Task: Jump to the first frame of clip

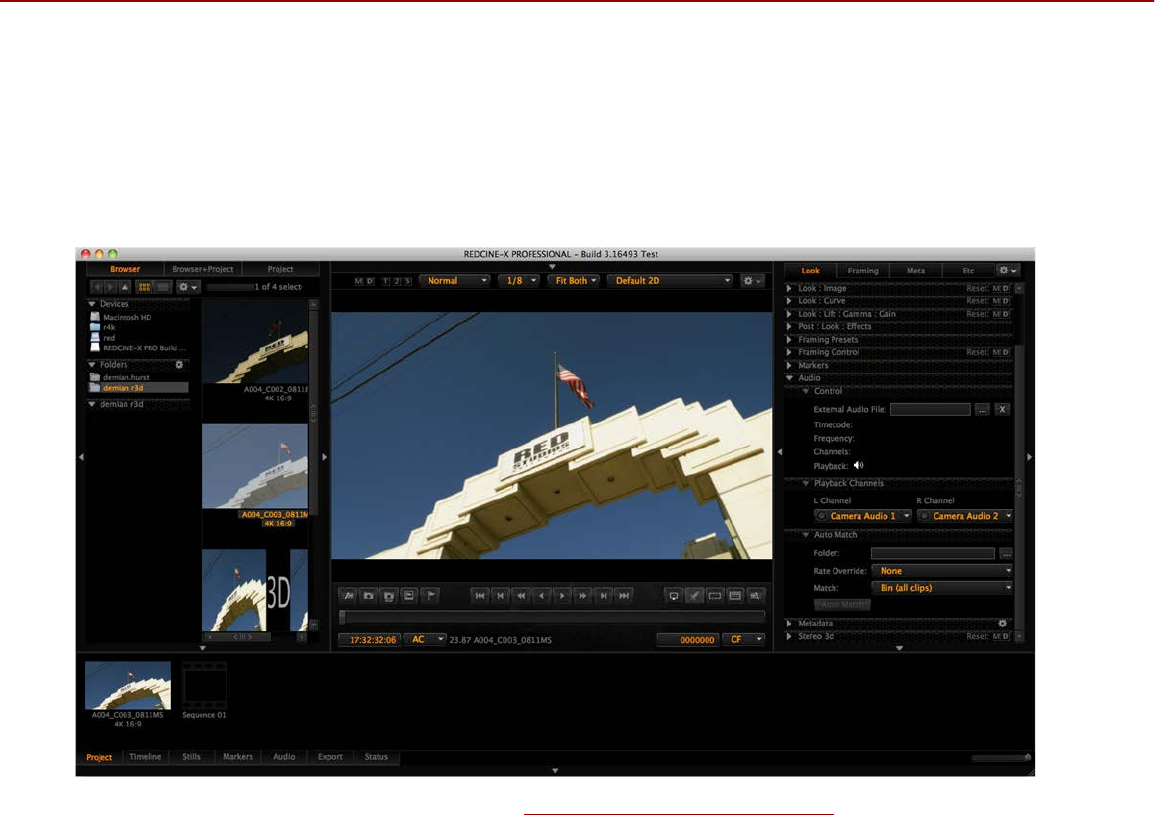Action: tap(480, 596)
